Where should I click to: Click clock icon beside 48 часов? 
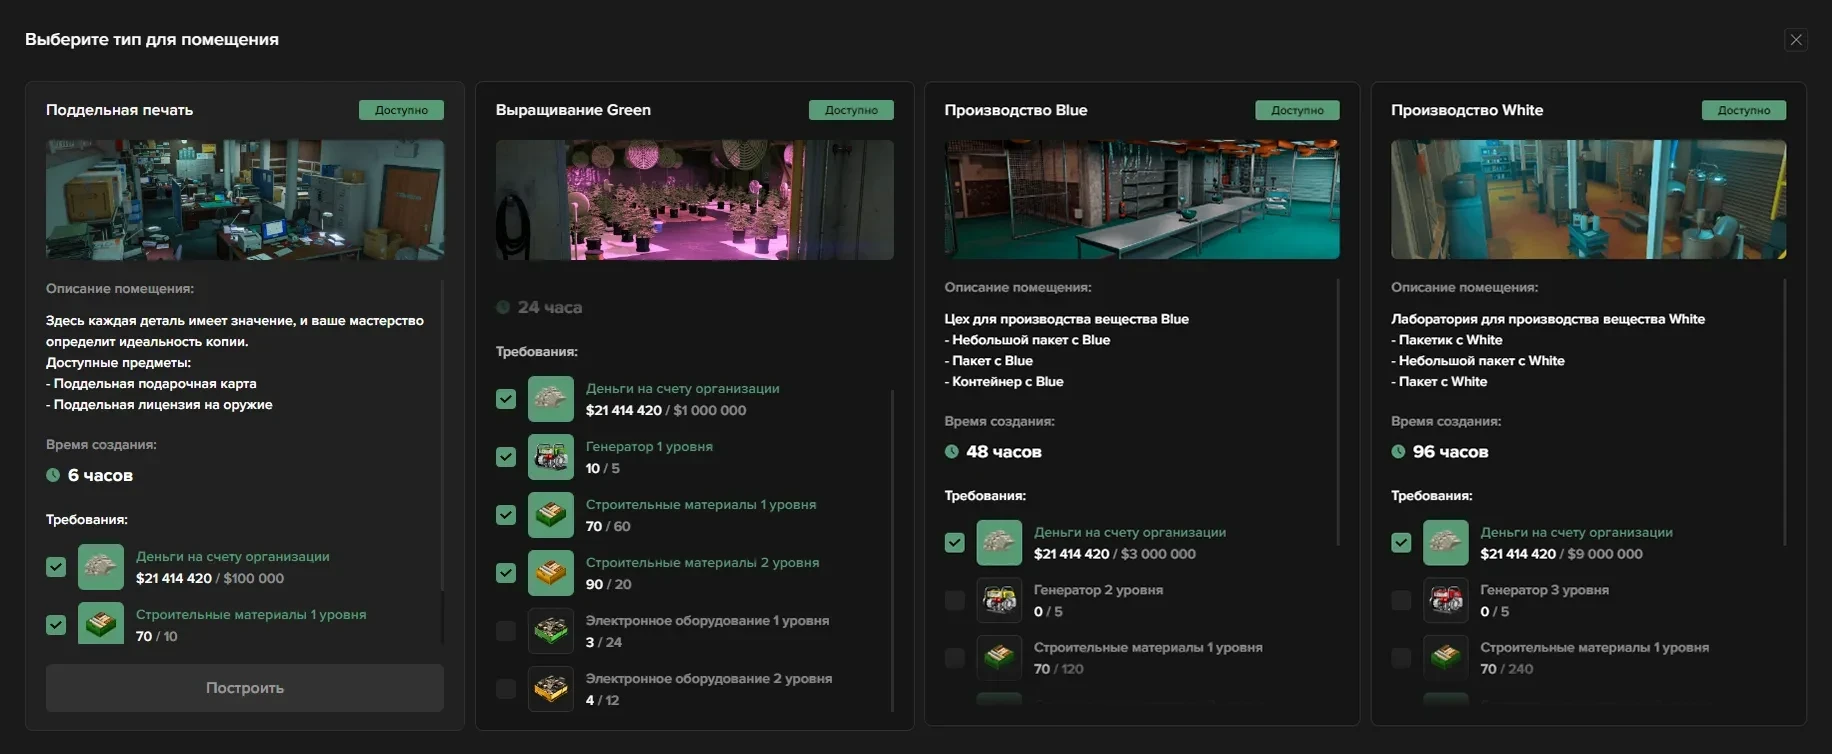[952, 452]
